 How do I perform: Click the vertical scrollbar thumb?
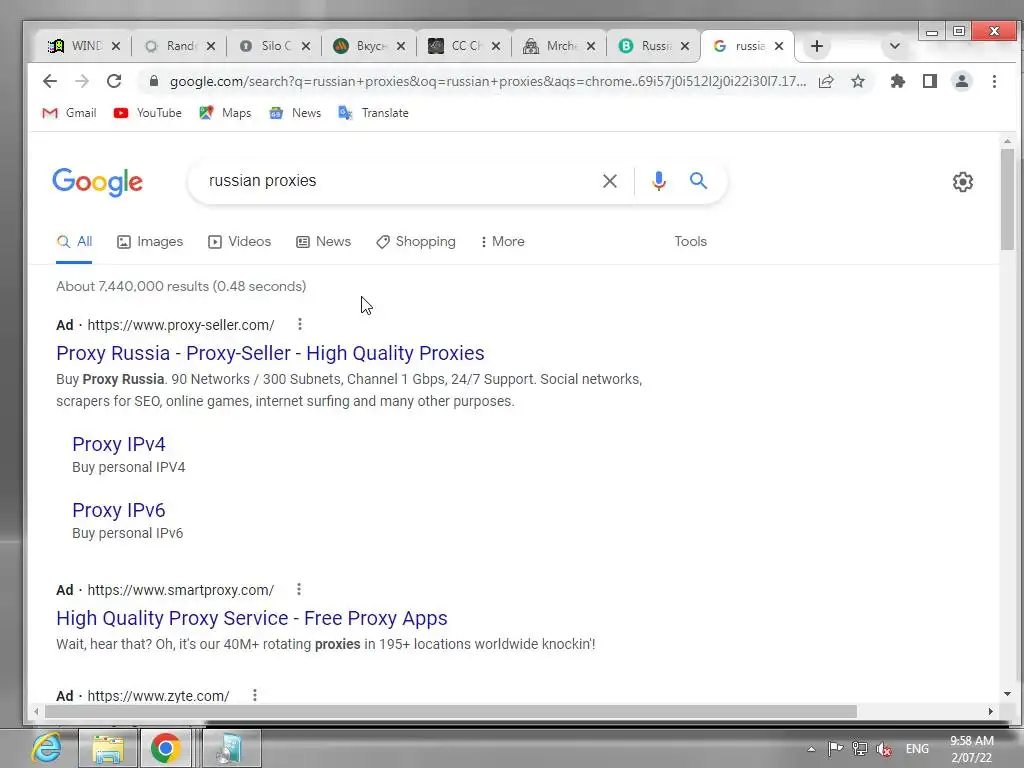(x=1008, y=199)
